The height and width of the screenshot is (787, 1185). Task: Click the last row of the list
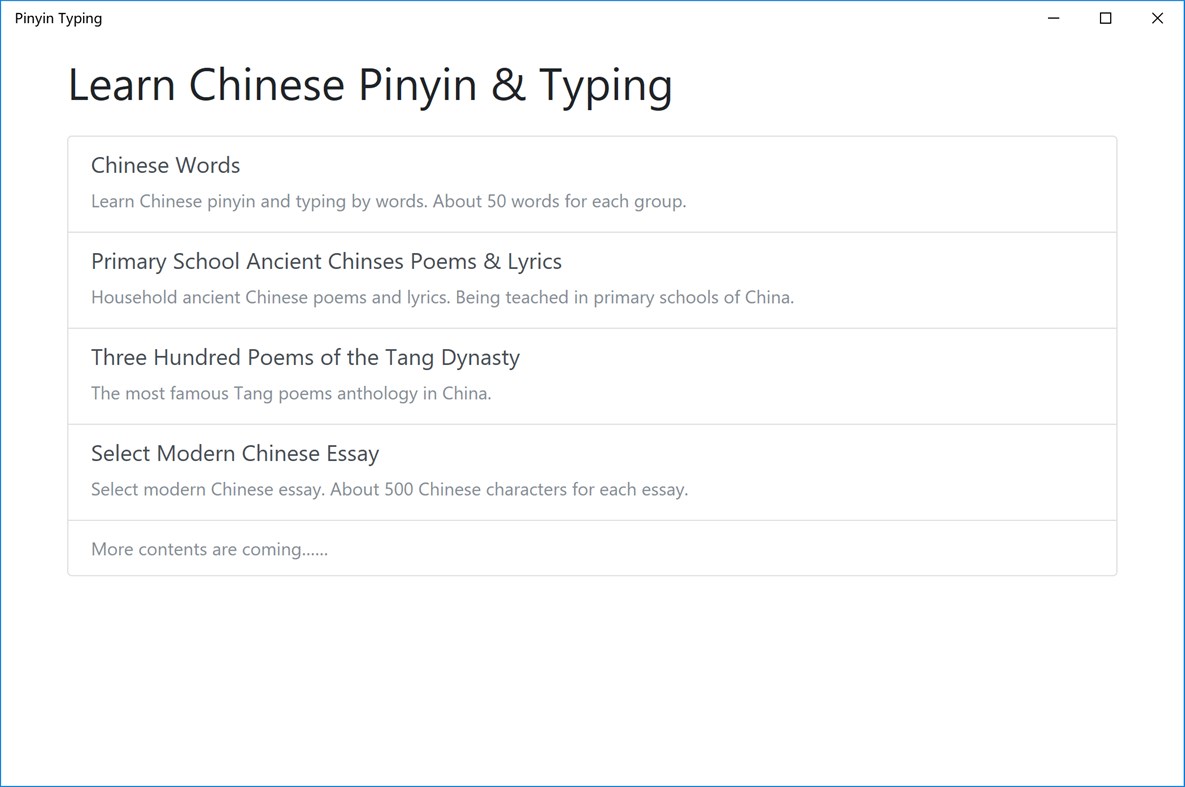tap(591, 549)
